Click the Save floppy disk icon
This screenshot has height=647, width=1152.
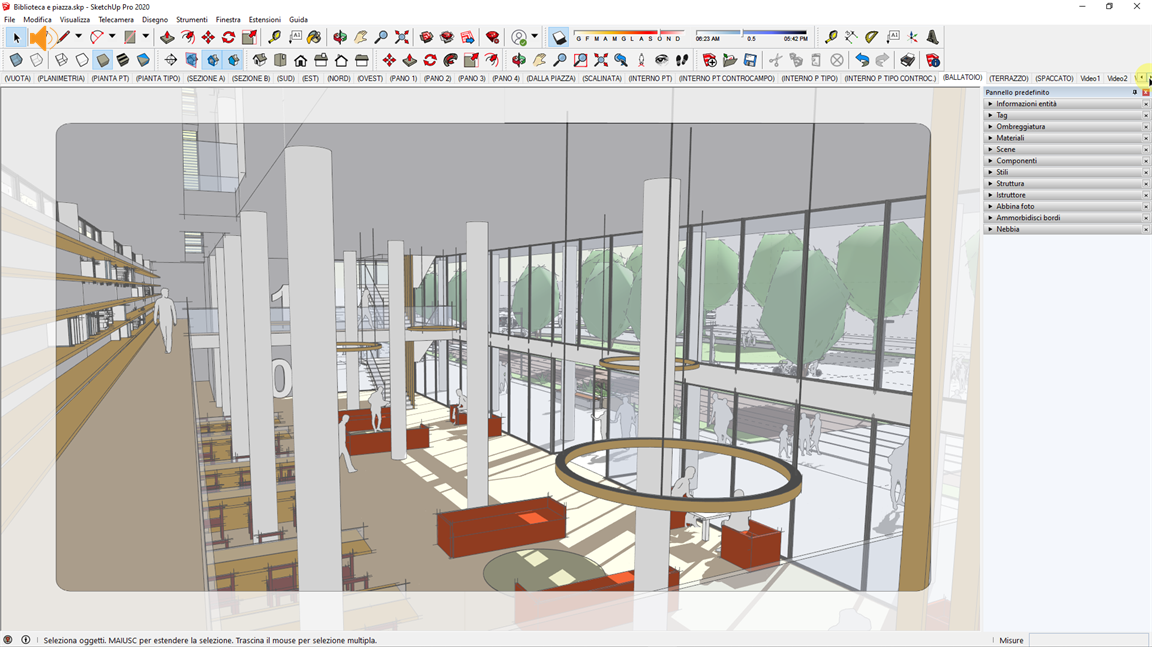(750, 61)
